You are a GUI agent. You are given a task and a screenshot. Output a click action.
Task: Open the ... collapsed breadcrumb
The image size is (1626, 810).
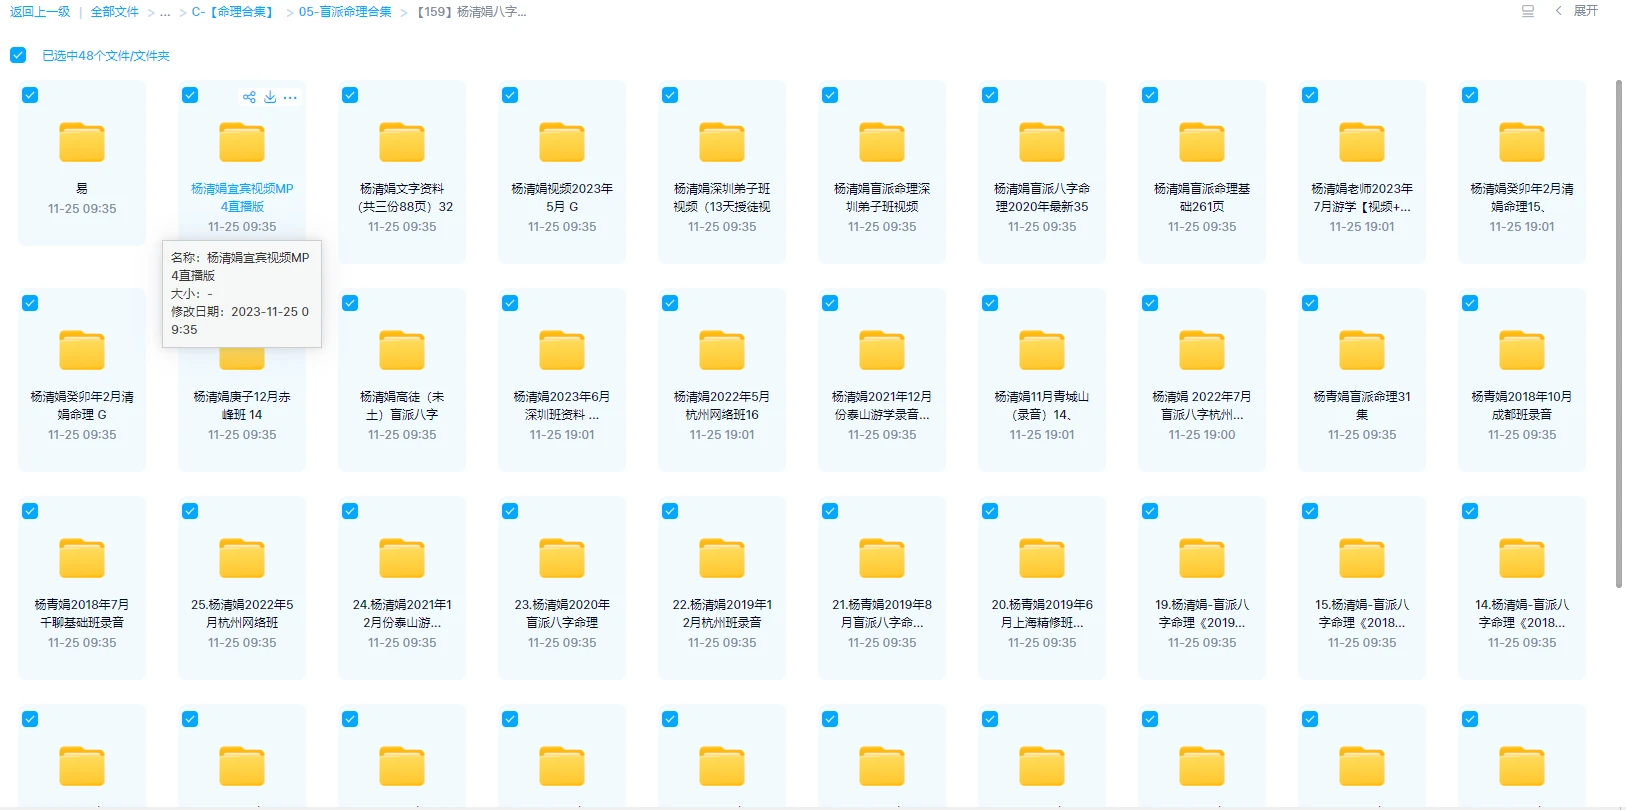click(x=165, y=12)
